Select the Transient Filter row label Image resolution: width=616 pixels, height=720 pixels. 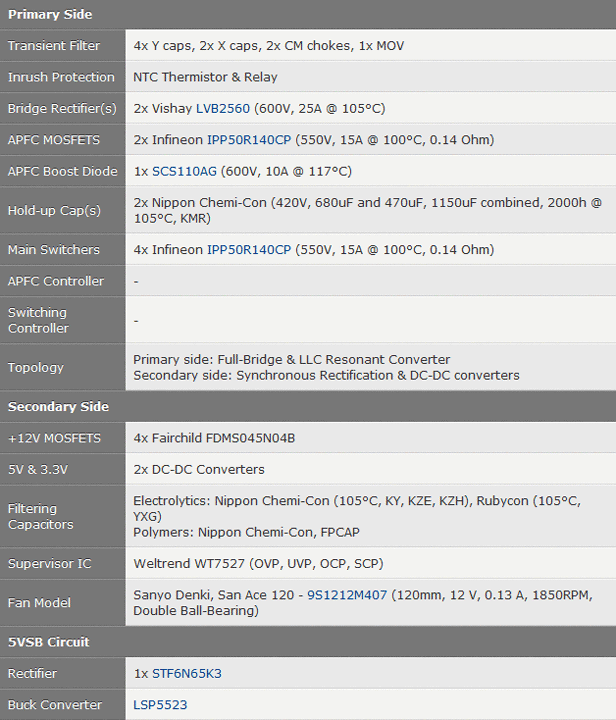(x=54, y=46)
